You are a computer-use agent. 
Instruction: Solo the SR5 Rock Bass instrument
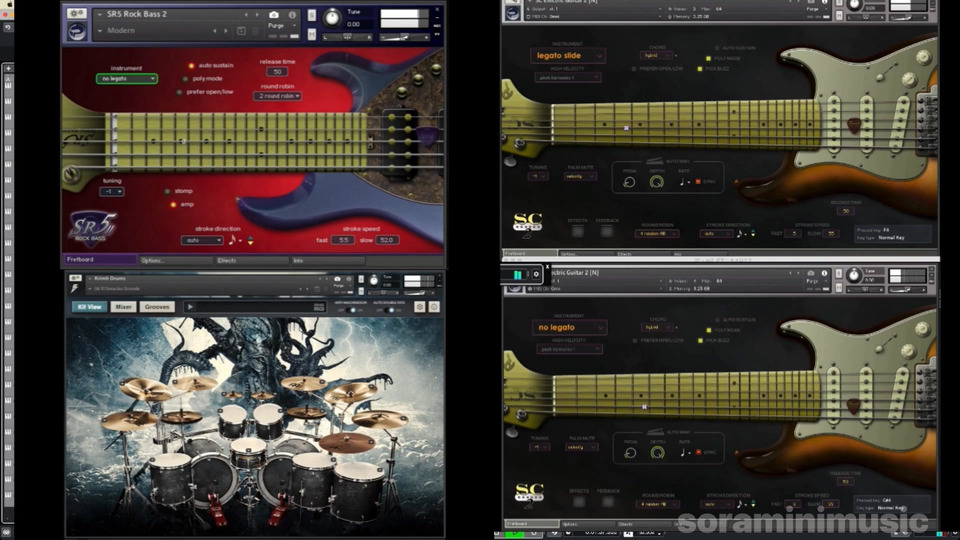(312, 15)
